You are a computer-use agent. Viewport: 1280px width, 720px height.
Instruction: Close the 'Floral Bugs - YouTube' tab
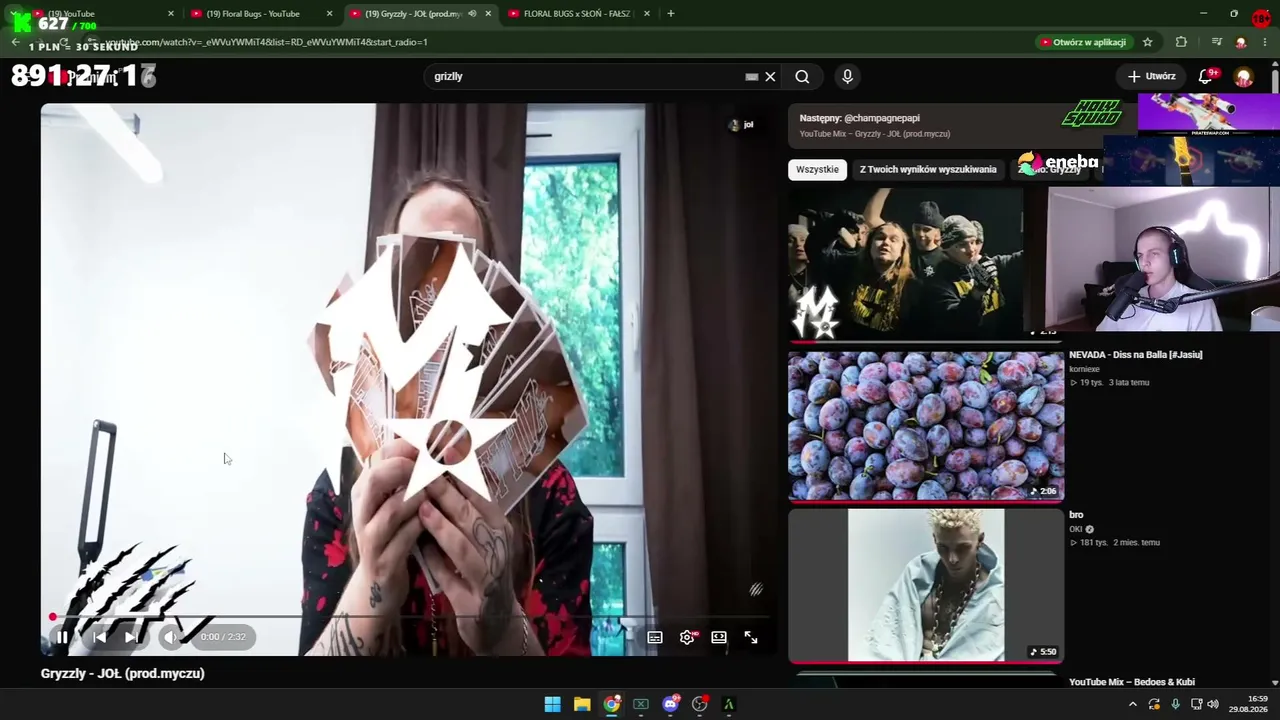click(x=329, y=14)
